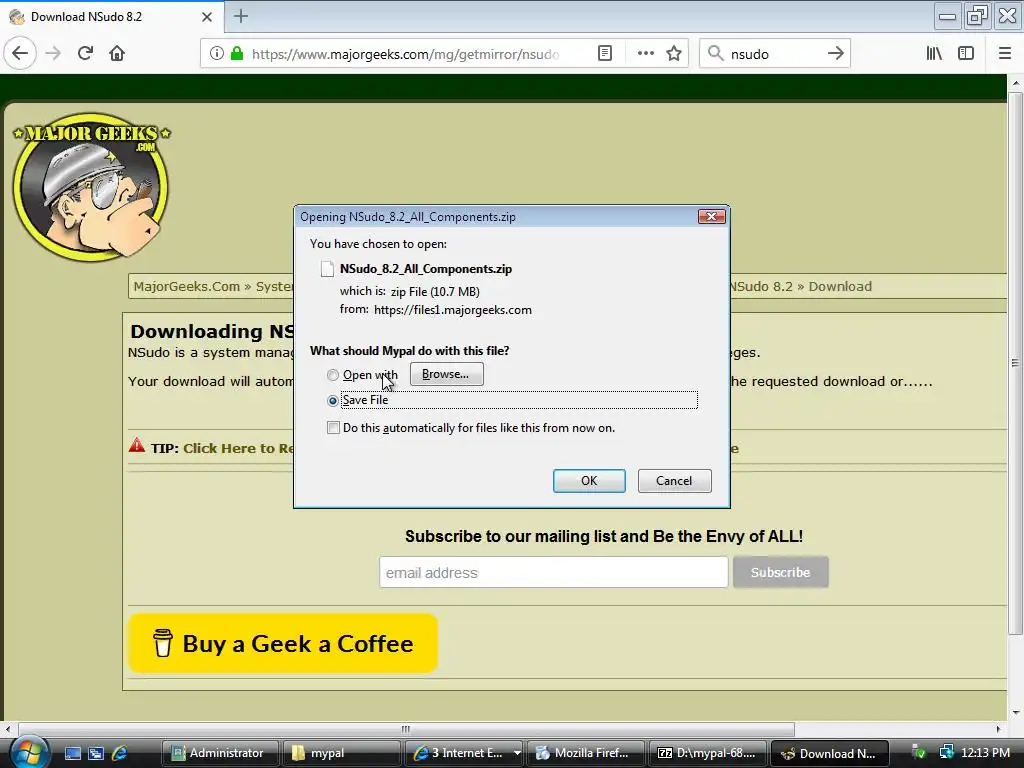The image size is (1024, 768).
Task: Click the network tray icon
Action: point(947,752)
